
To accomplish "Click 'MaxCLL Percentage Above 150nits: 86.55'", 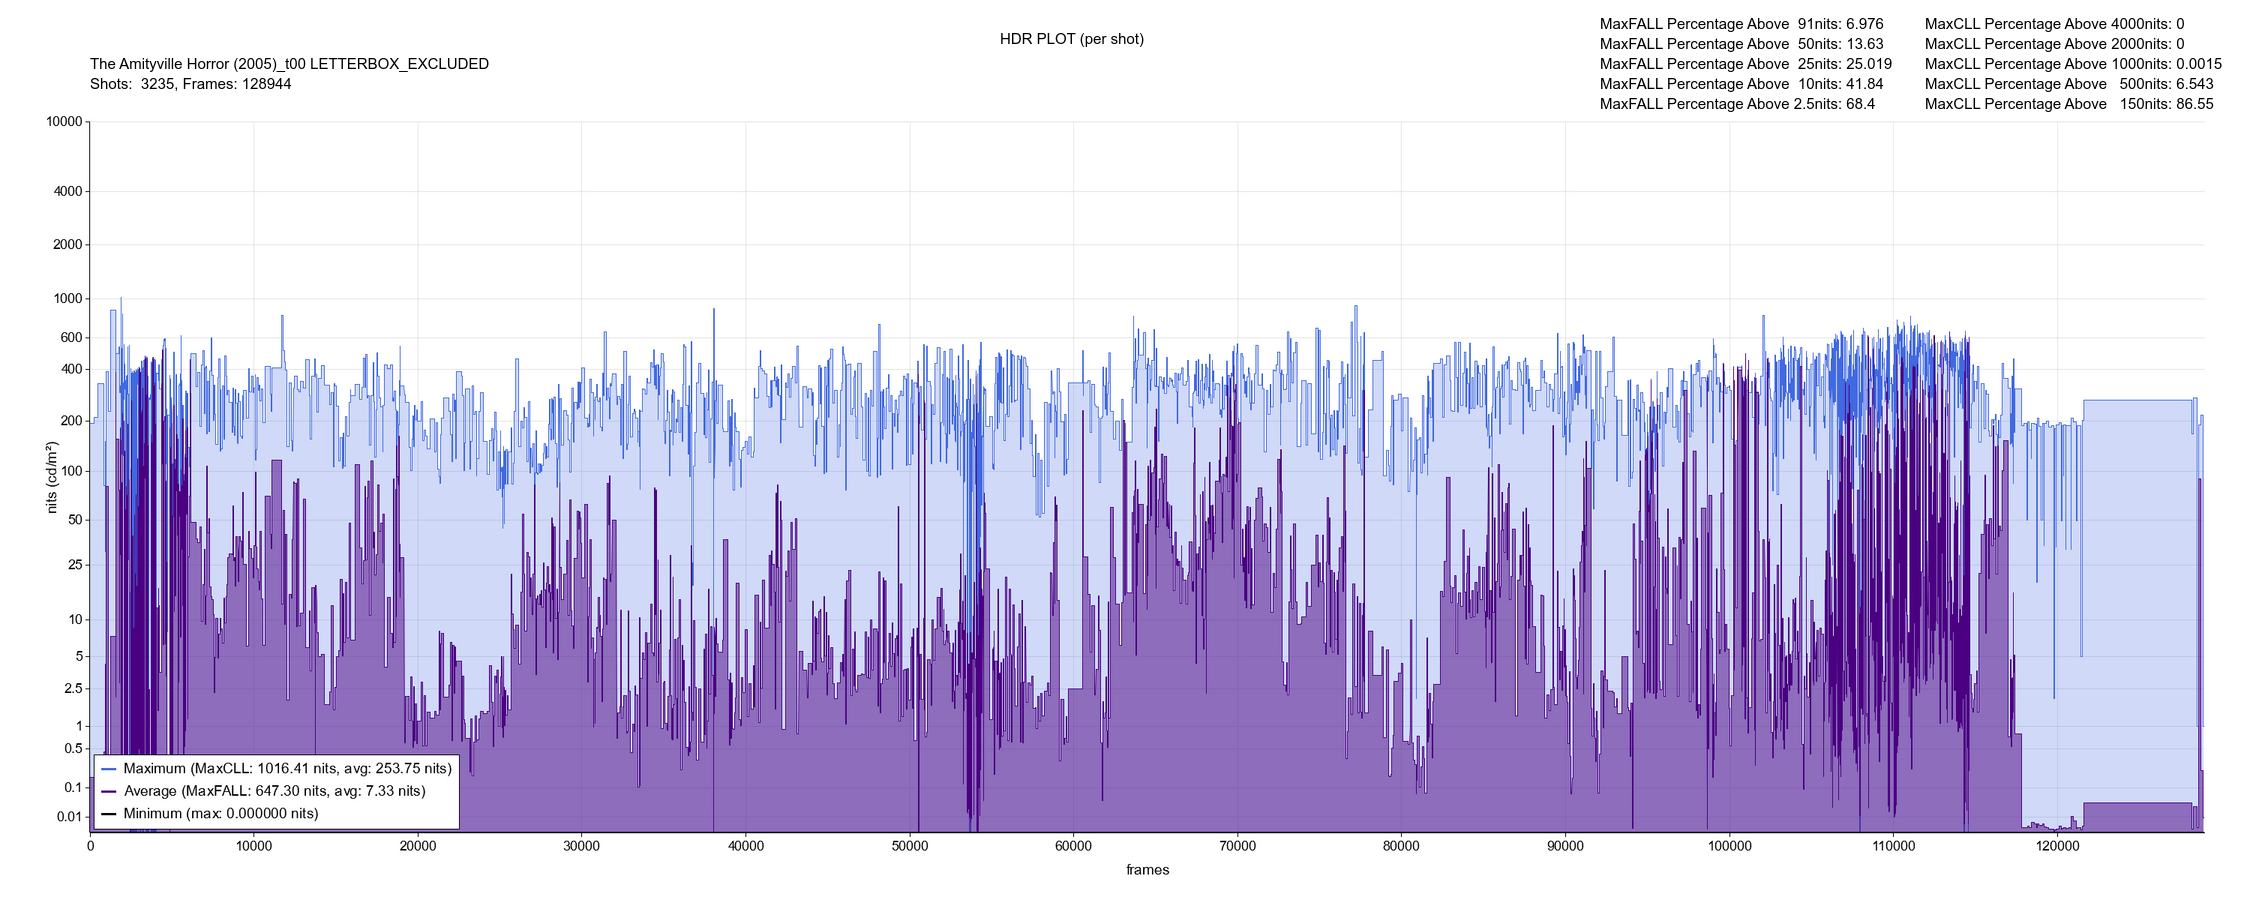I will [x=2069, y=104].
